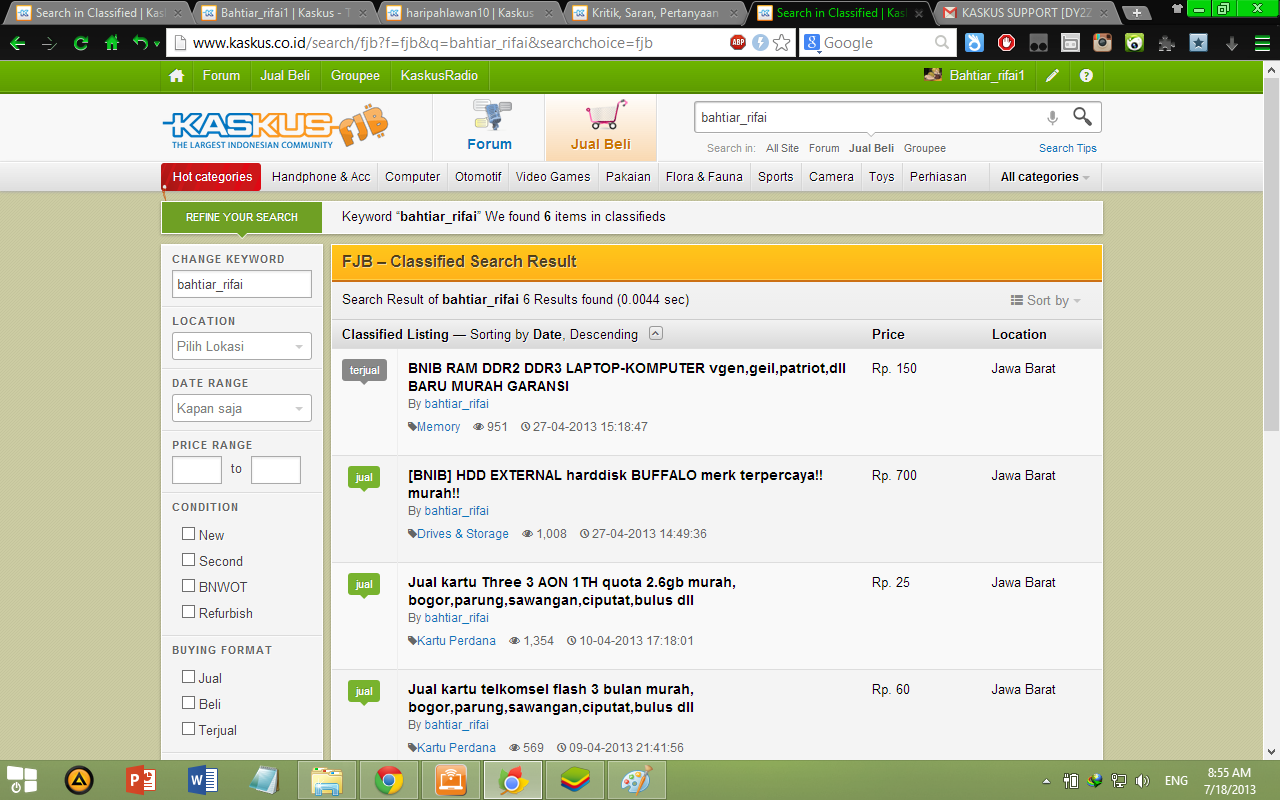Click the Kaskus home icon in green bar
1280x800 pixels.
[x=177, y=76]
